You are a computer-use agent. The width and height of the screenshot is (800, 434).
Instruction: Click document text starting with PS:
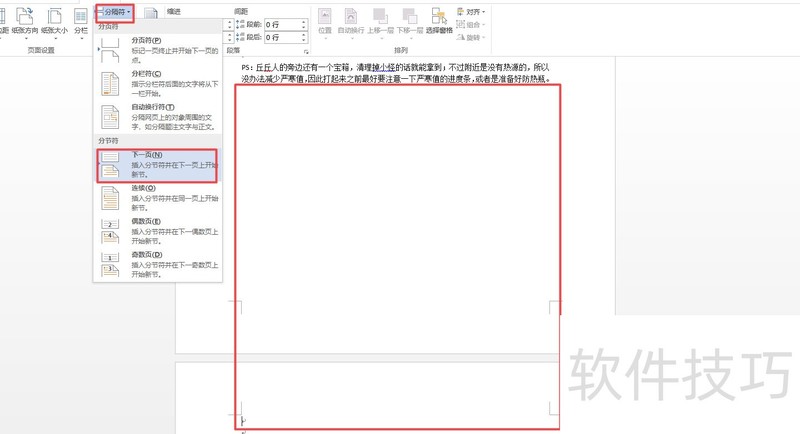(x=396, y=73)
